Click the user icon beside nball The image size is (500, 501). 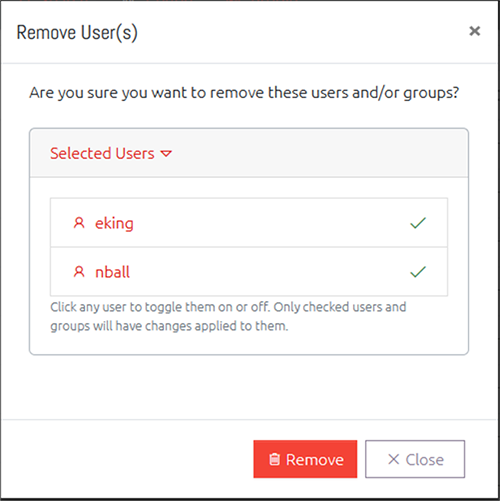click(79, 272)
